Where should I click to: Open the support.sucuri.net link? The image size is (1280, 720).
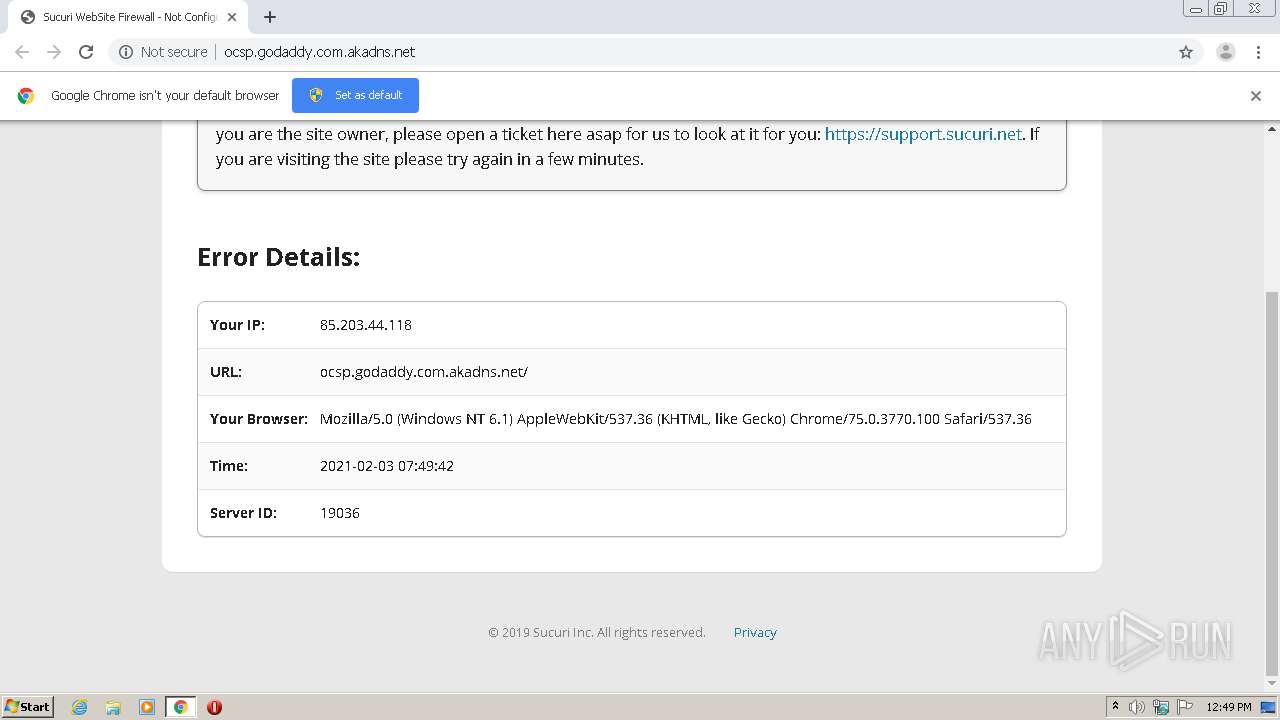[x=923, y=134]
